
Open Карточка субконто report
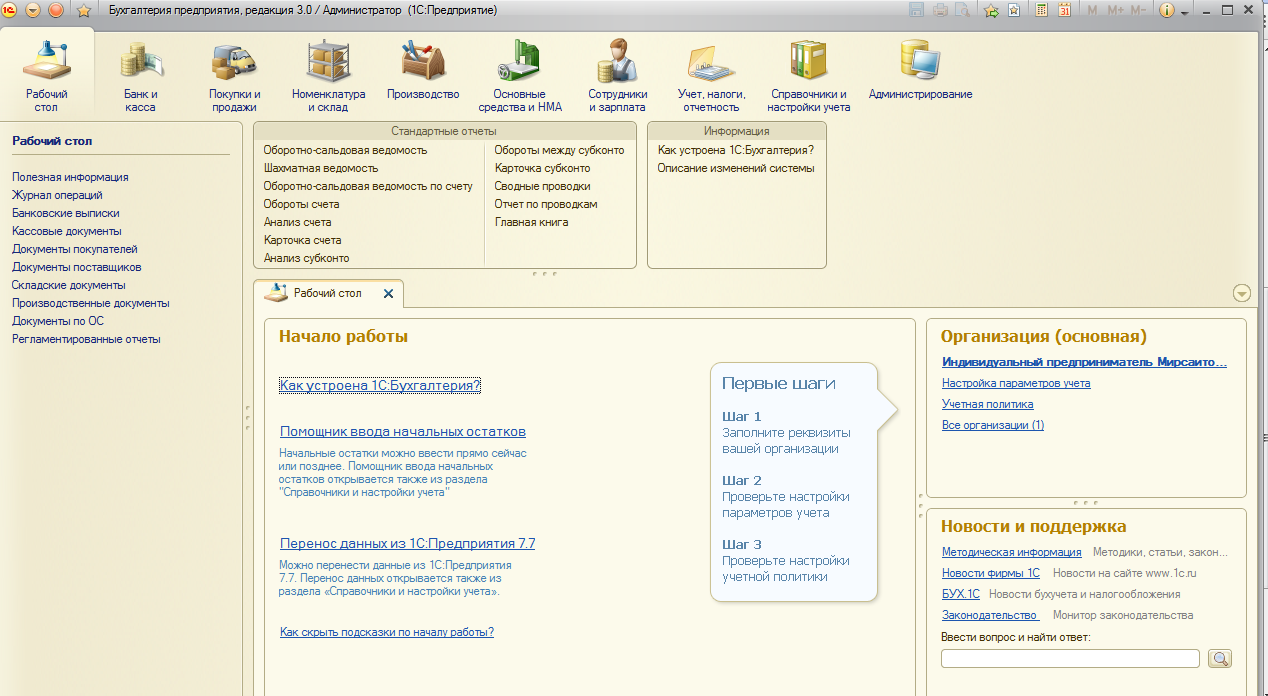[542, 168]
